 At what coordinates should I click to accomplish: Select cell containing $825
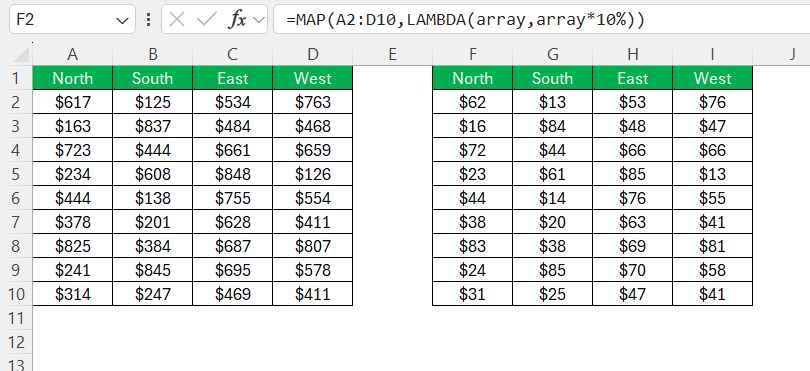point(73,246)
